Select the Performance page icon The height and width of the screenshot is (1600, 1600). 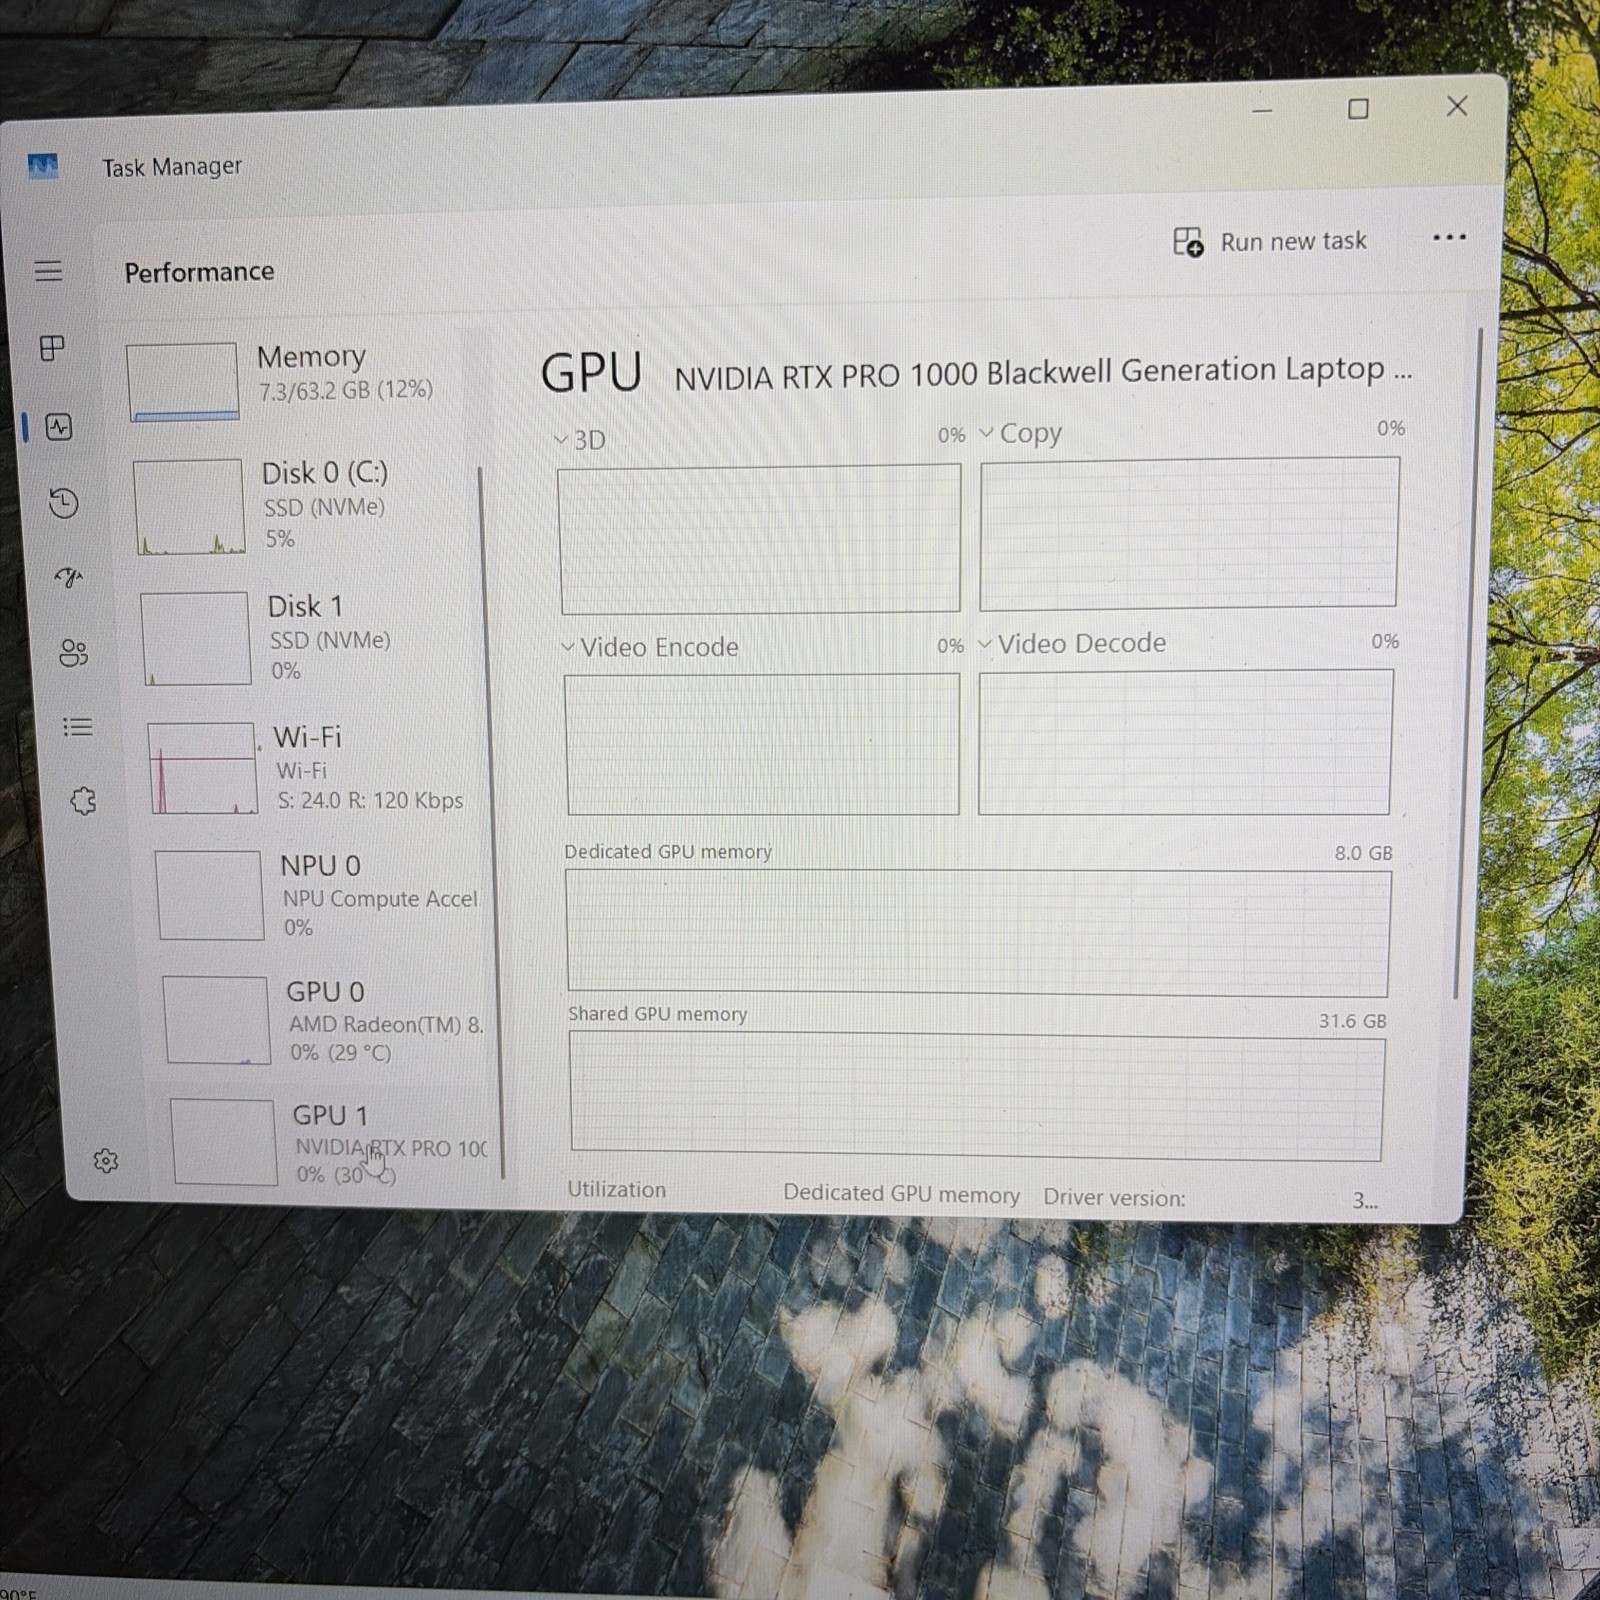point(59,428)
